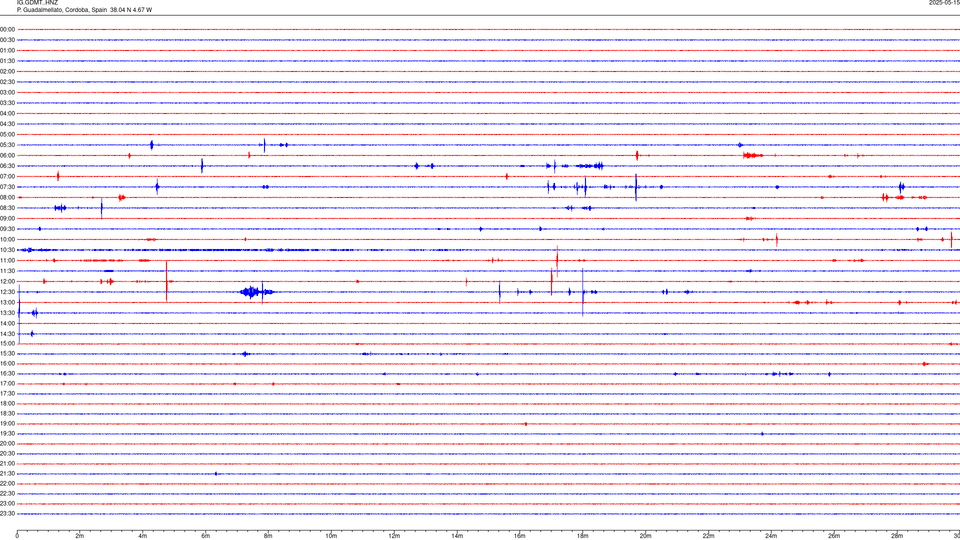This screenshot has height=540, width=960.
Task: Click the tall red spike on the 12:00 trace near 5m
Action: (x=167, y=281)
